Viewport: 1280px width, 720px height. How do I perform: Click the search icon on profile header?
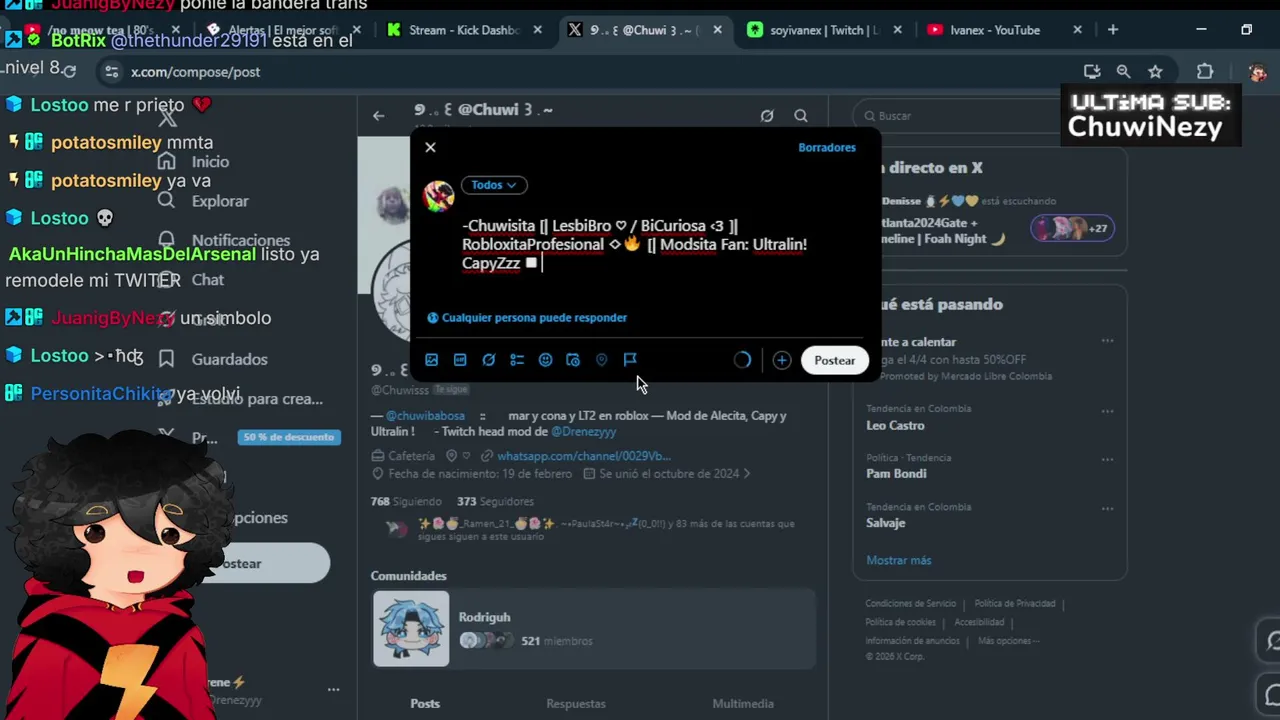[801, 116]
